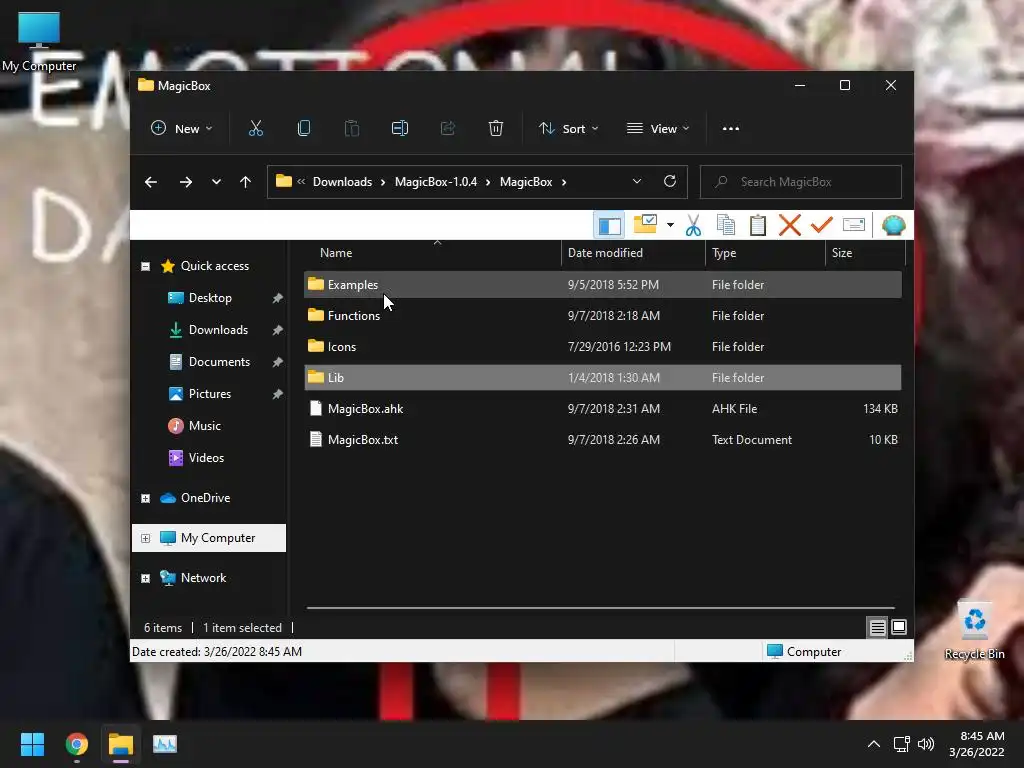This screenshot has height=768, width=1024.
Task: Click the Copy icon in command bar
Action: click(304, 129)
